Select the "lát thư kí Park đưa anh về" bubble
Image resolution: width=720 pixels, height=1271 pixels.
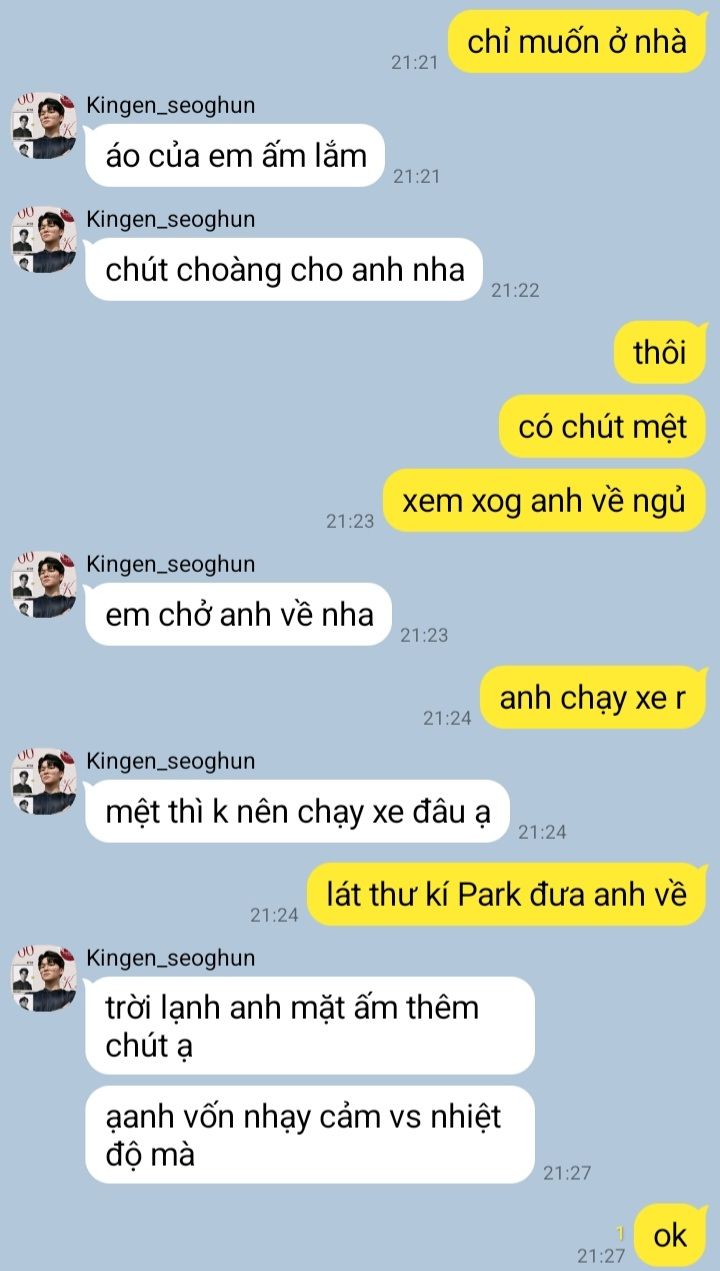tap(507, 894)
